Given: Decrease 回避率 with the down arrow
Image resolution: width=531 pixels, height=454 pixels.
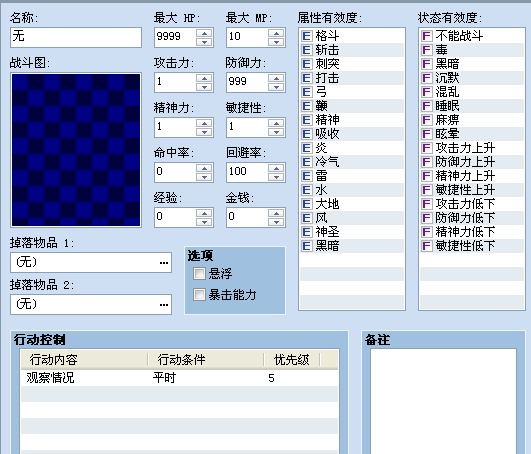Looking at the screenshot, I should tap(276, 177).
